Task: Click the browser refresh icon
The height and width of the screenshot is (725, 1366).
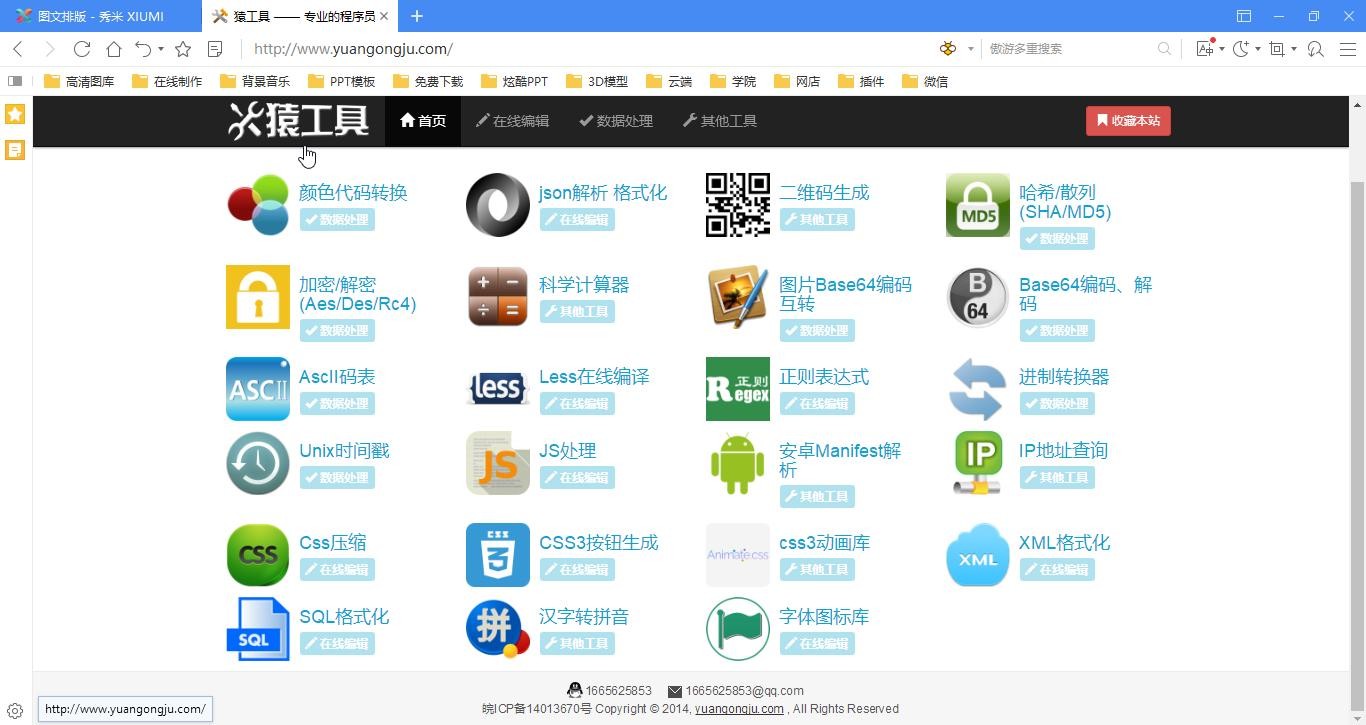Action: [x=82, y=49]
